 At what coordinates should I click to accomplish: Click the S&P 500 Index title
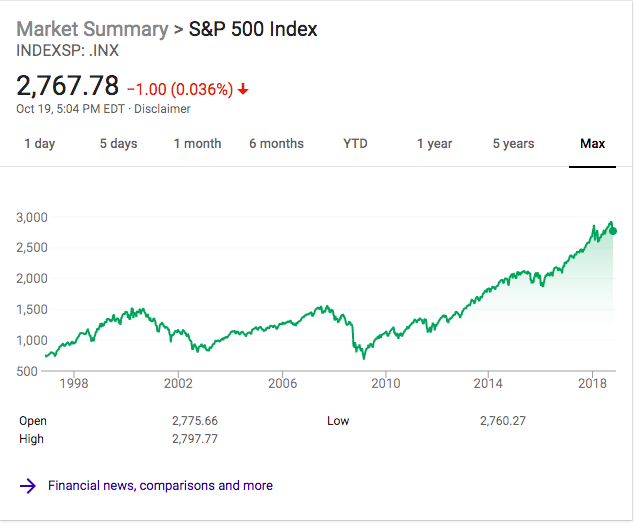(x=253, y=29)
